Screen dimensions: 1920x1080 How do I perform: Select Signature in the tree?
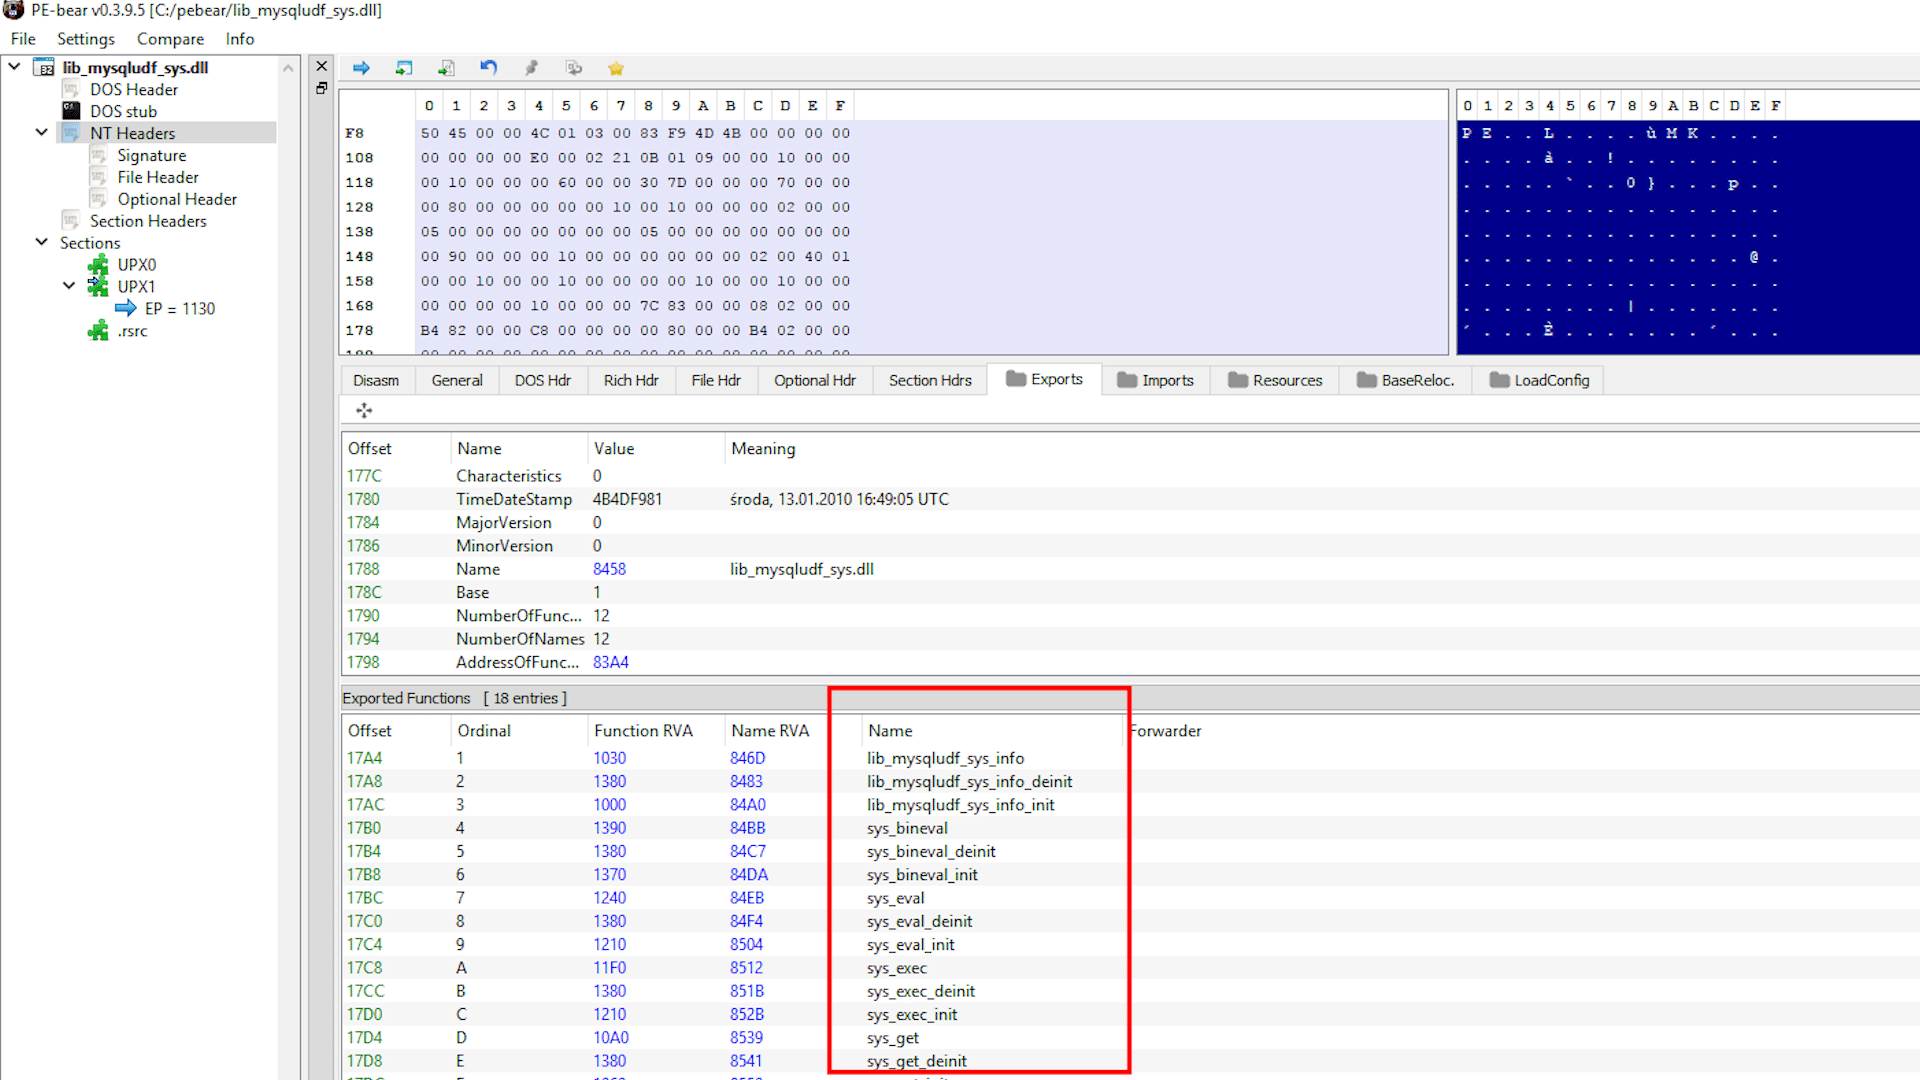tap(151, 155)
